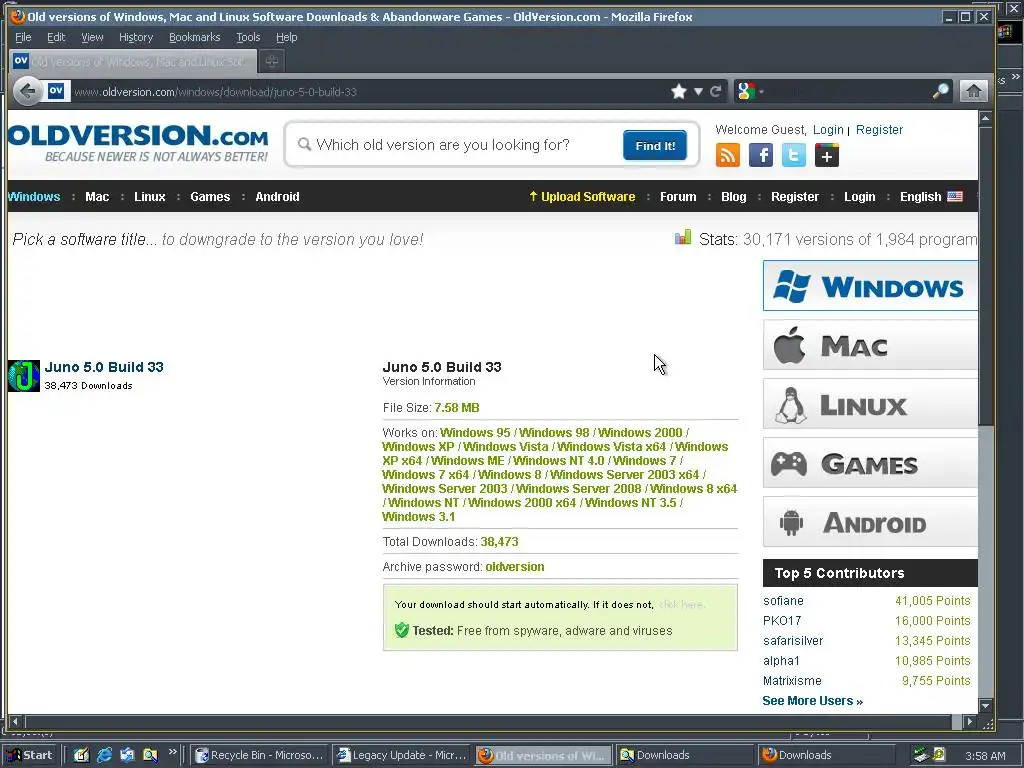The height and width of the screenshot is (768, 1024).
Task: Click the site identity OV icon in address bar
Action: coord(56,91)
